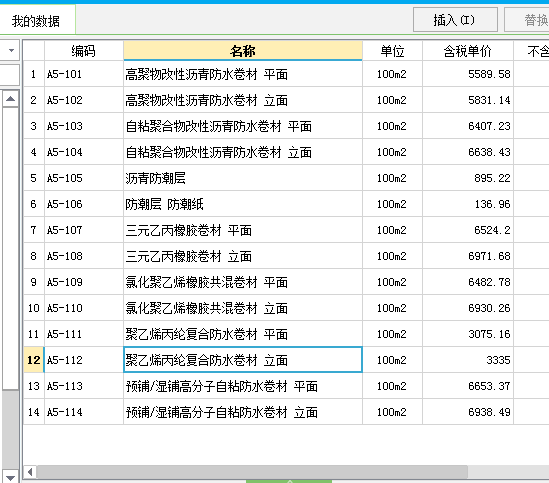Click the 100m2 unit cell in row A5-114
The image size is (549, 483).
(x=392, y=412)
